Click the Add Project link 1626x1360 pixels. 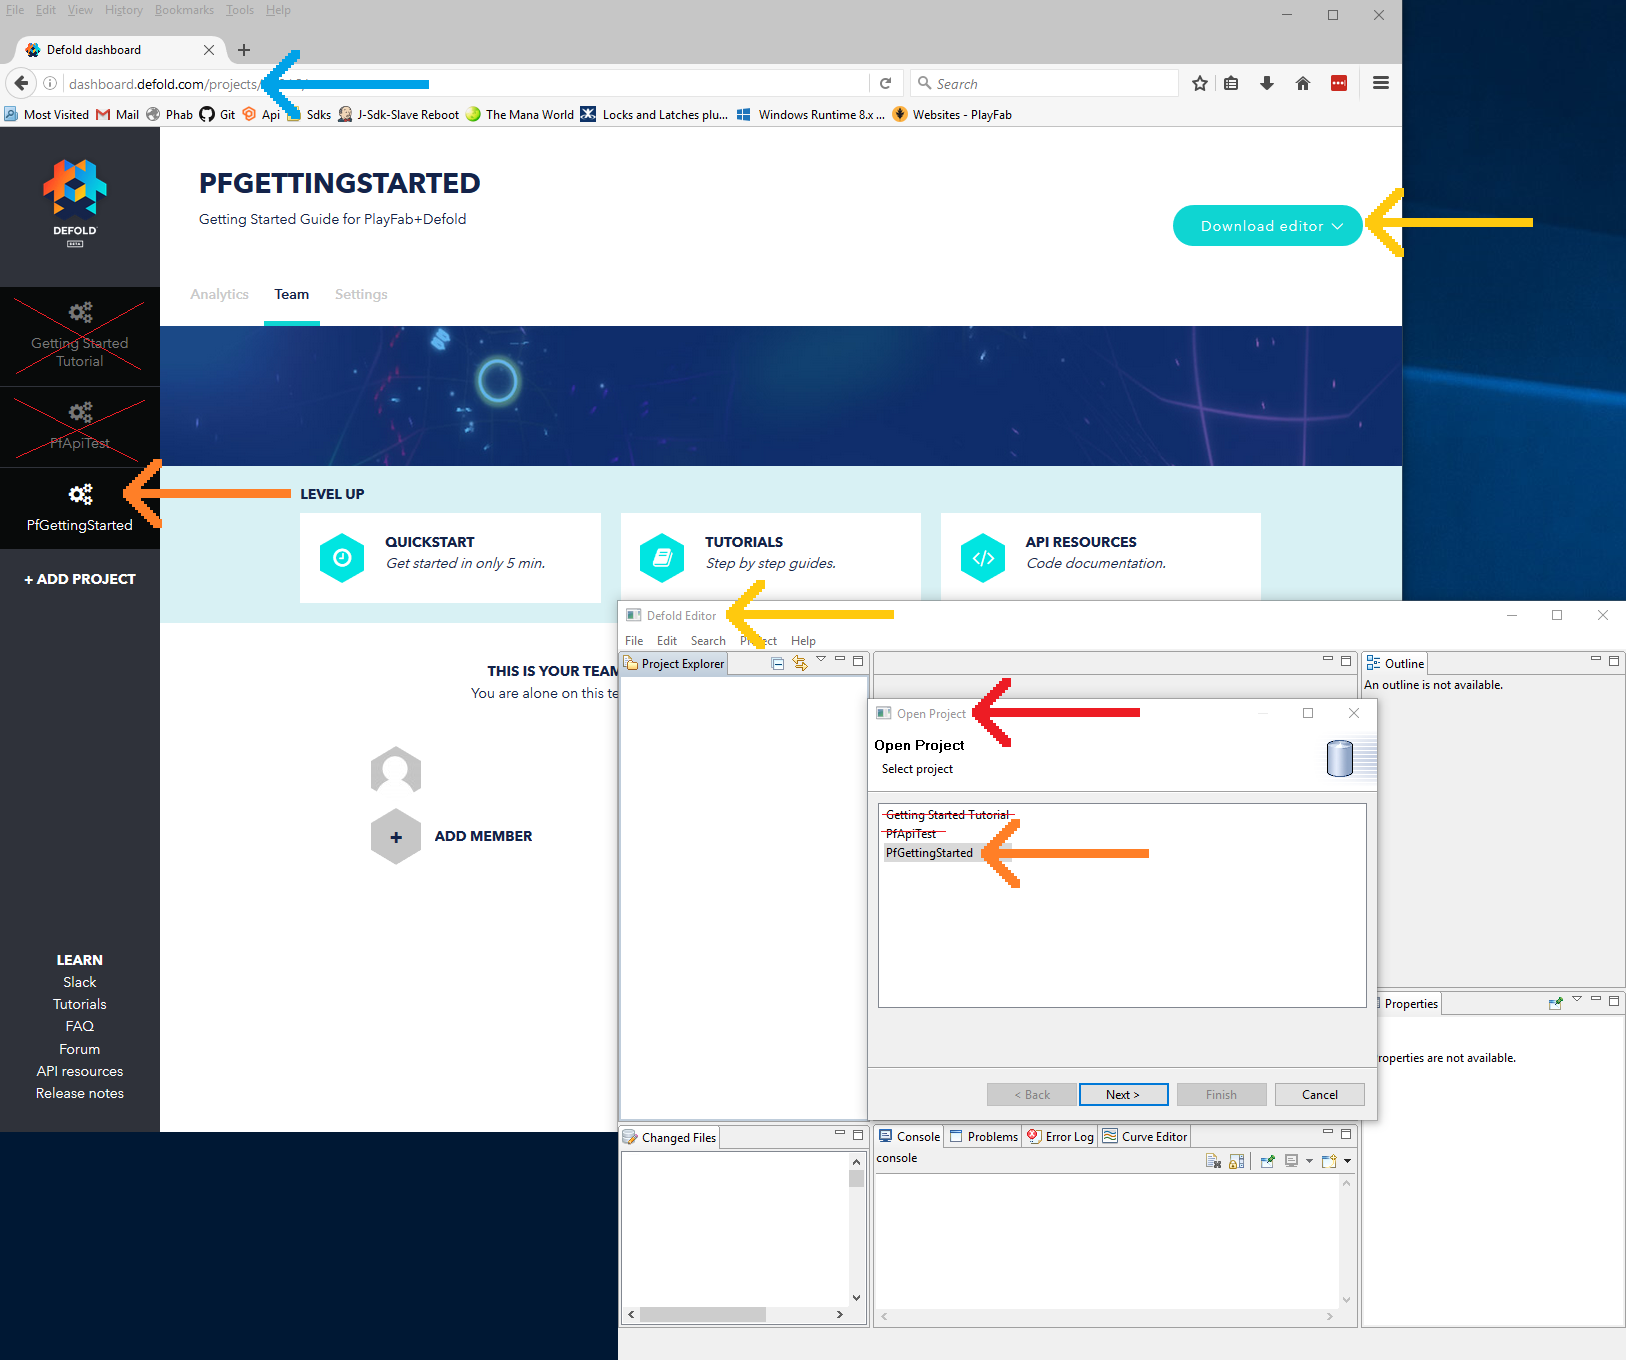[x=80, y=579]
